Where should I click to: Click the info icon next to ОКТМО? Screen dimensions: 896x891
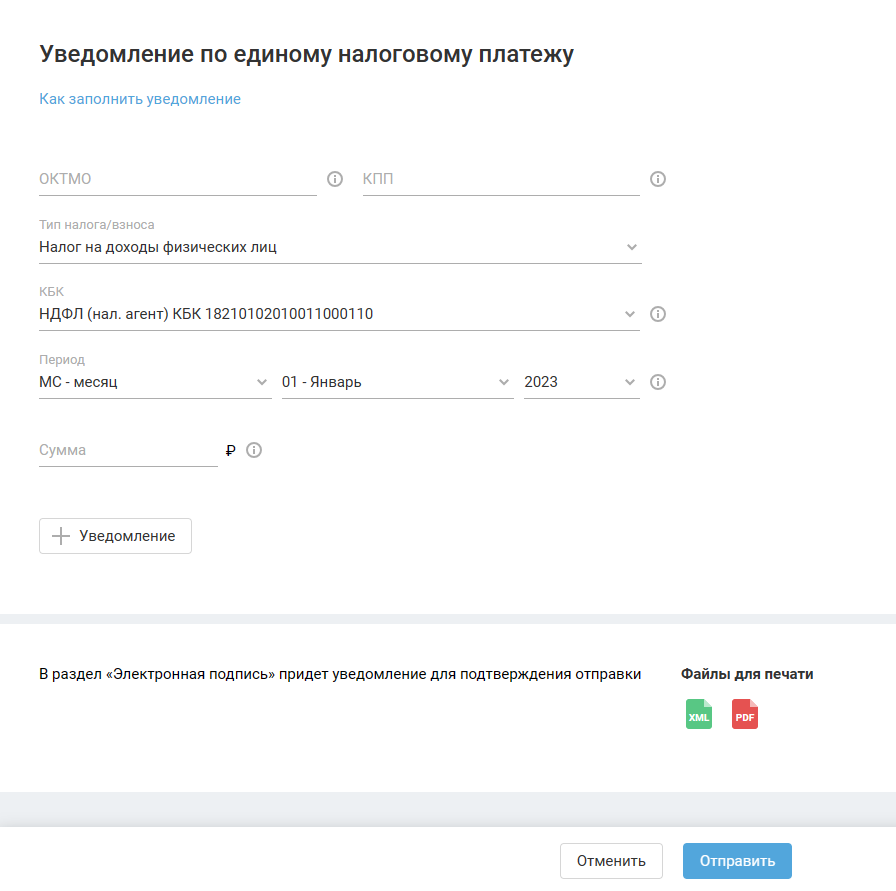(335, 180)
